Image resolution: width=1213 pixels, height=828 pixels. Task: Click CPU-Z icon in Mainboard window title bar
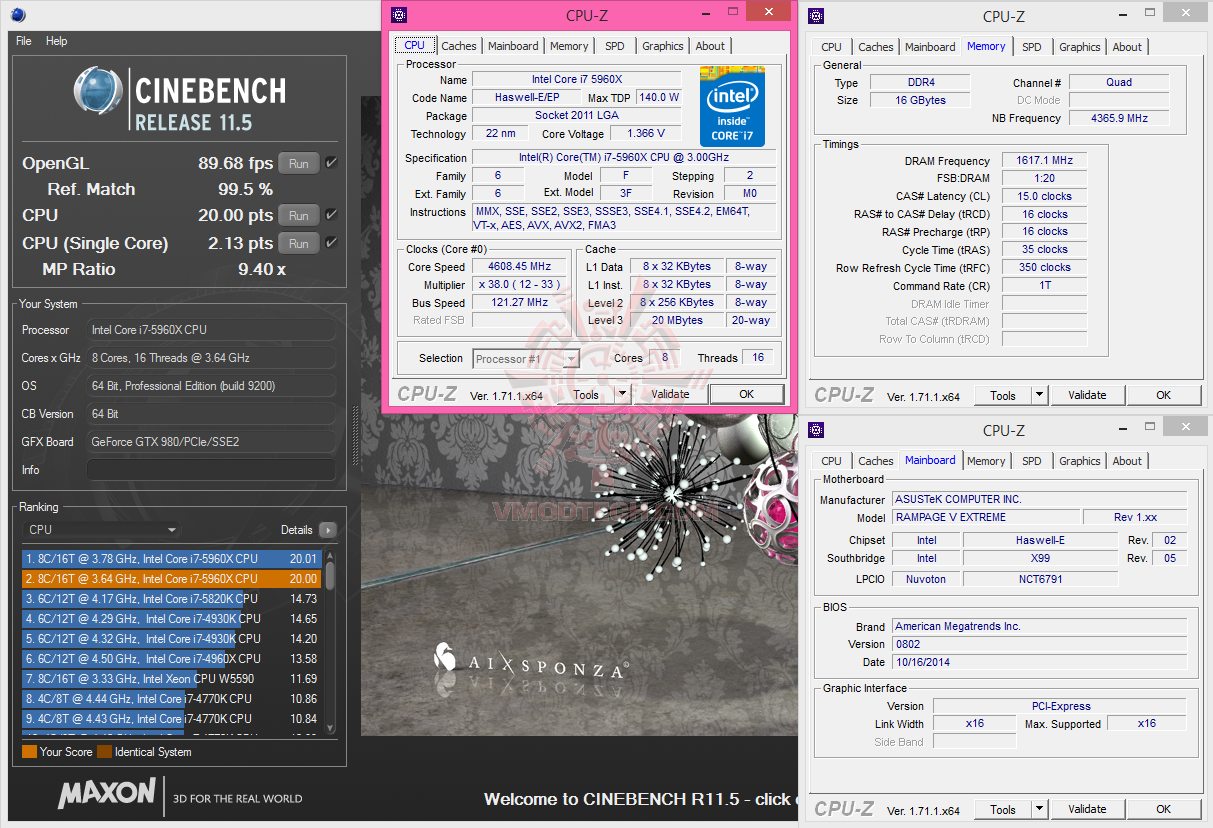pos(816,430)
